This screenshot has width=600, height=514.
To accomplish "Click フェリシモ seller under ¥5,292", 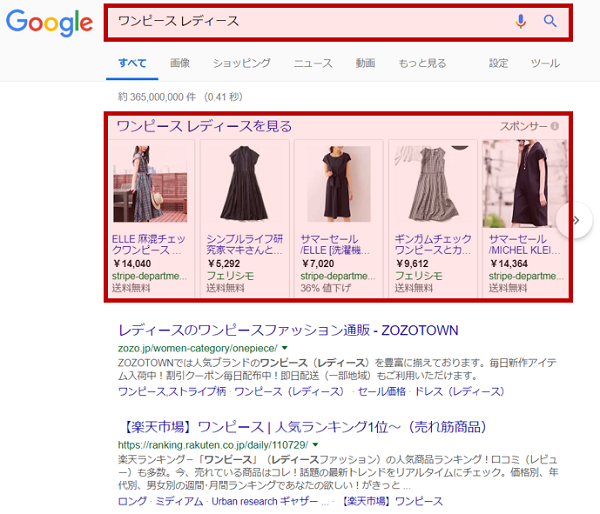I will [230, 276].
